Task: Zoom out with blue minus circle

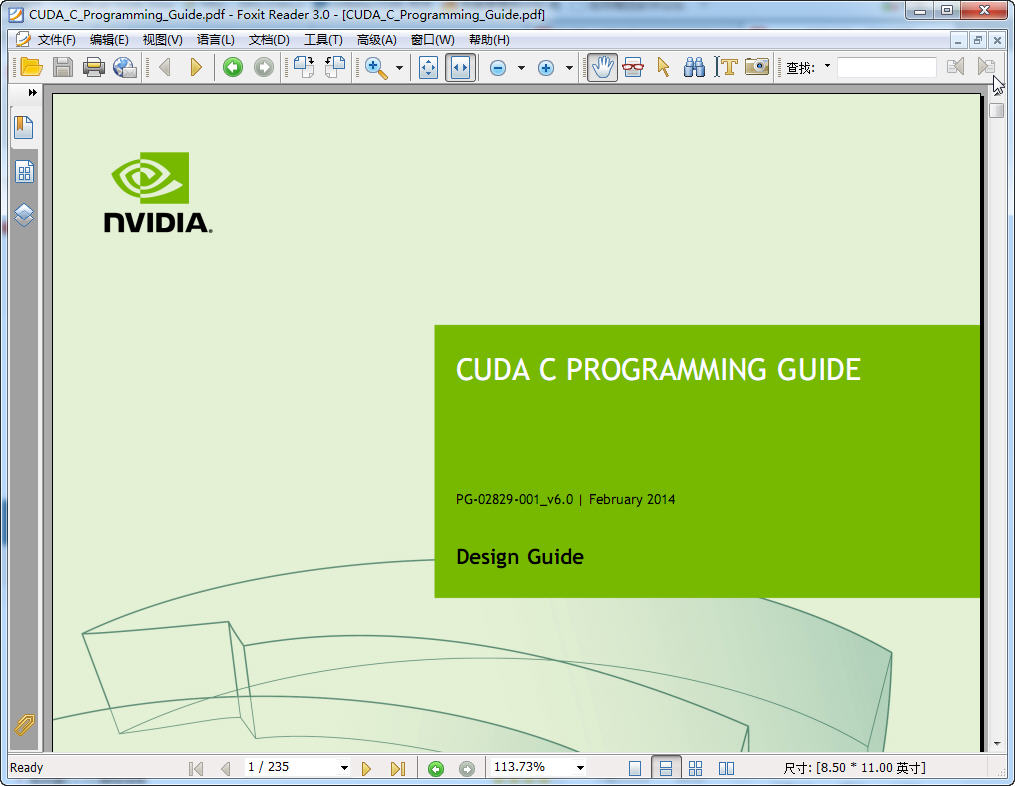Action: coord(498,67)
